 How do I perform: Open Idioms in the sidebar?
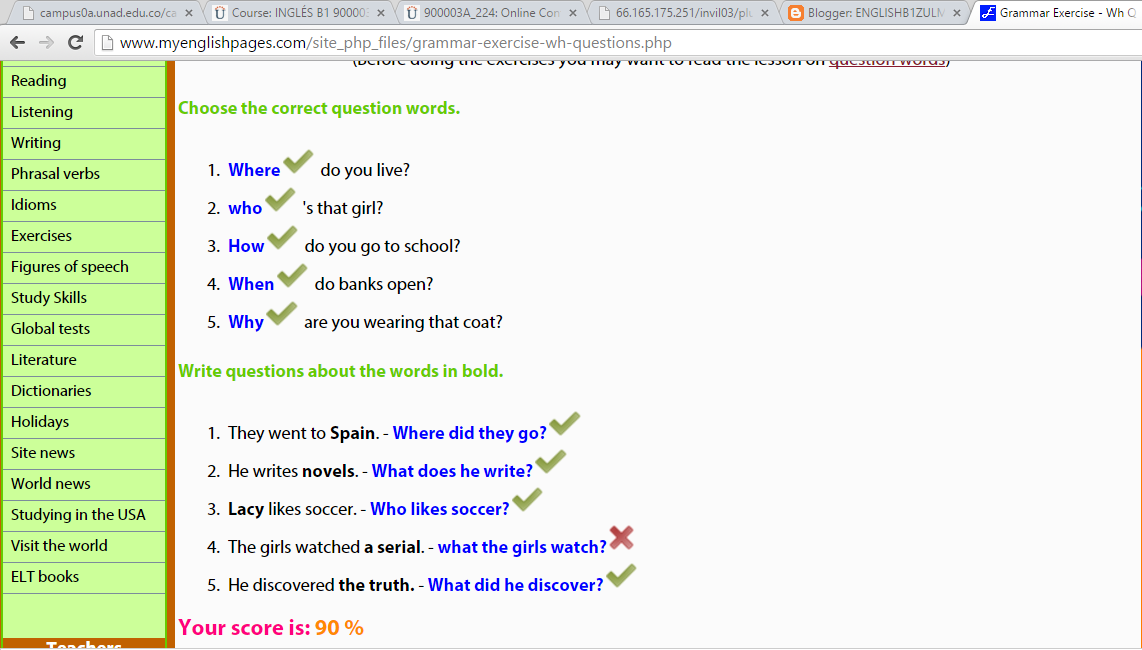[x=84, y=205]
